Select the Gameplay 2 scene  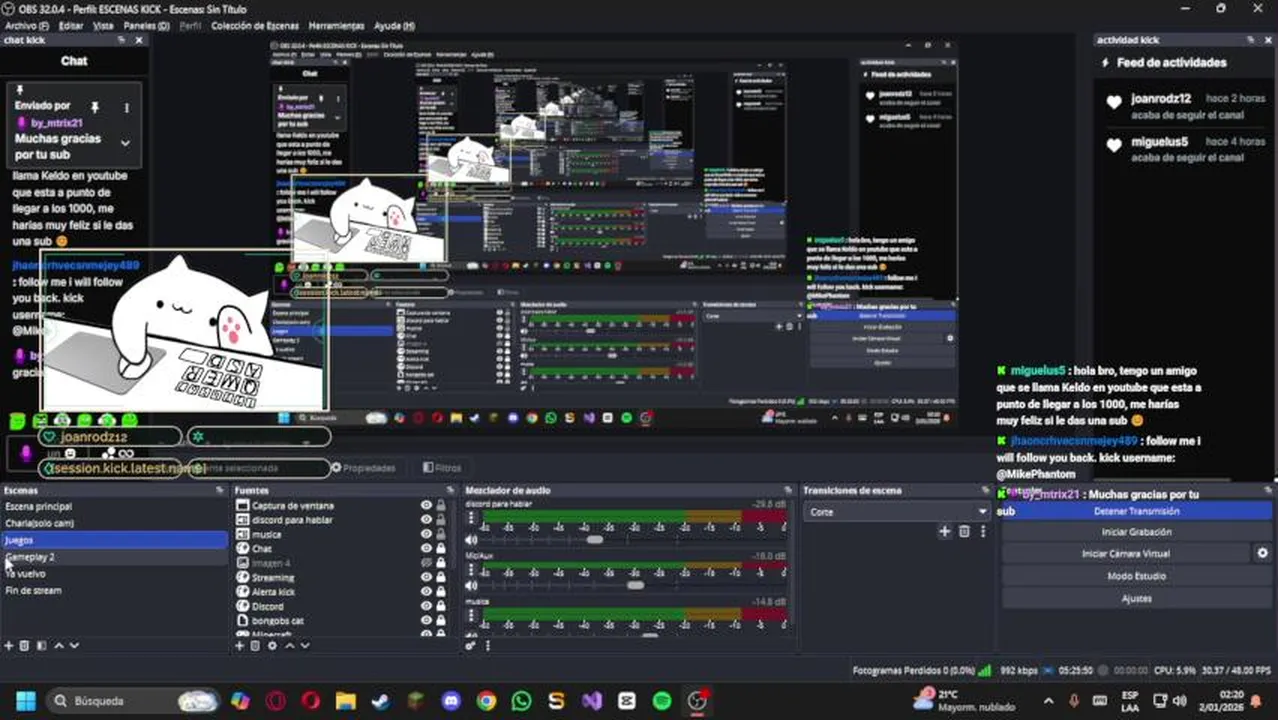tap(114, 557)
